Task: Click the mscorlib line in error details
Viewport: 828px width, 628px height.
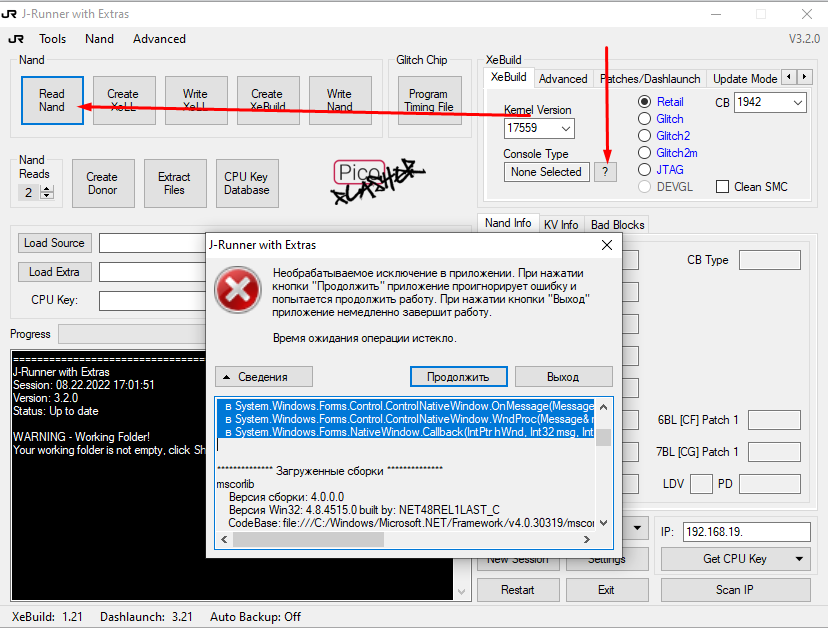Action: click(236, 484)
